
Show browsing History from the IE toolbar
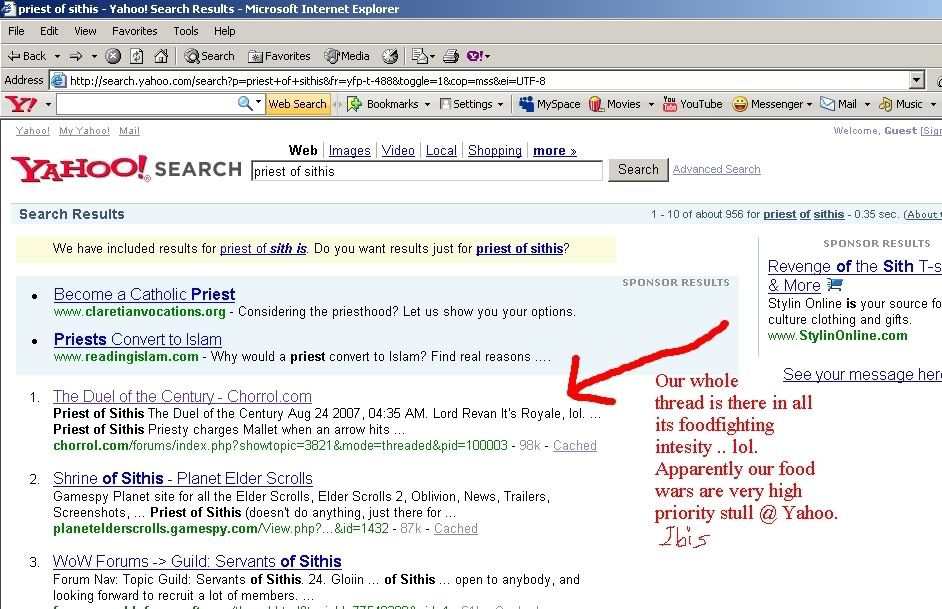[x=390, y=56]
